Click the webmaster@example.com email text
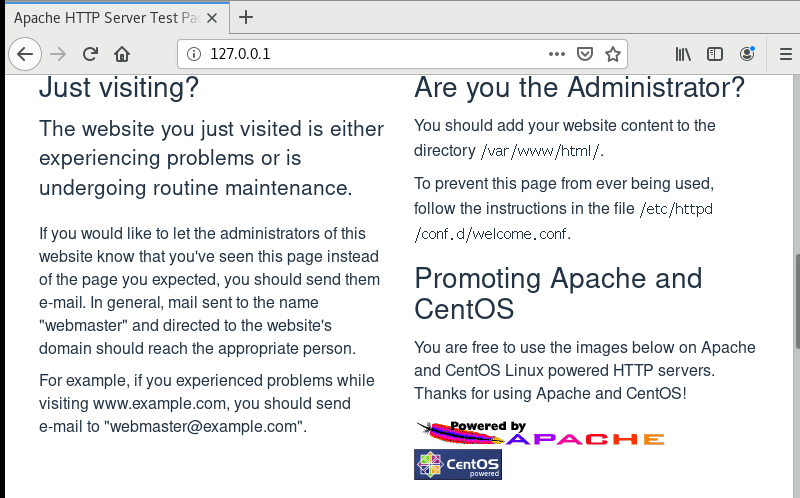This screenshot has height=498, width=800. pyautogui.click(x=204, y=426)
